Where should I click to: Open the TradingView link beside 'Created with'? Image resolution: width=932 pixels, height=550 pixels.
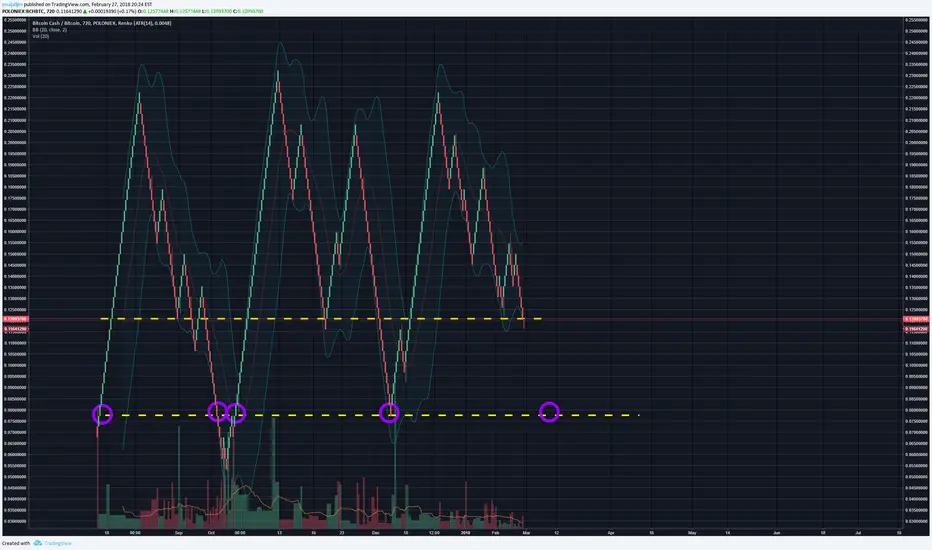point(58,543)
